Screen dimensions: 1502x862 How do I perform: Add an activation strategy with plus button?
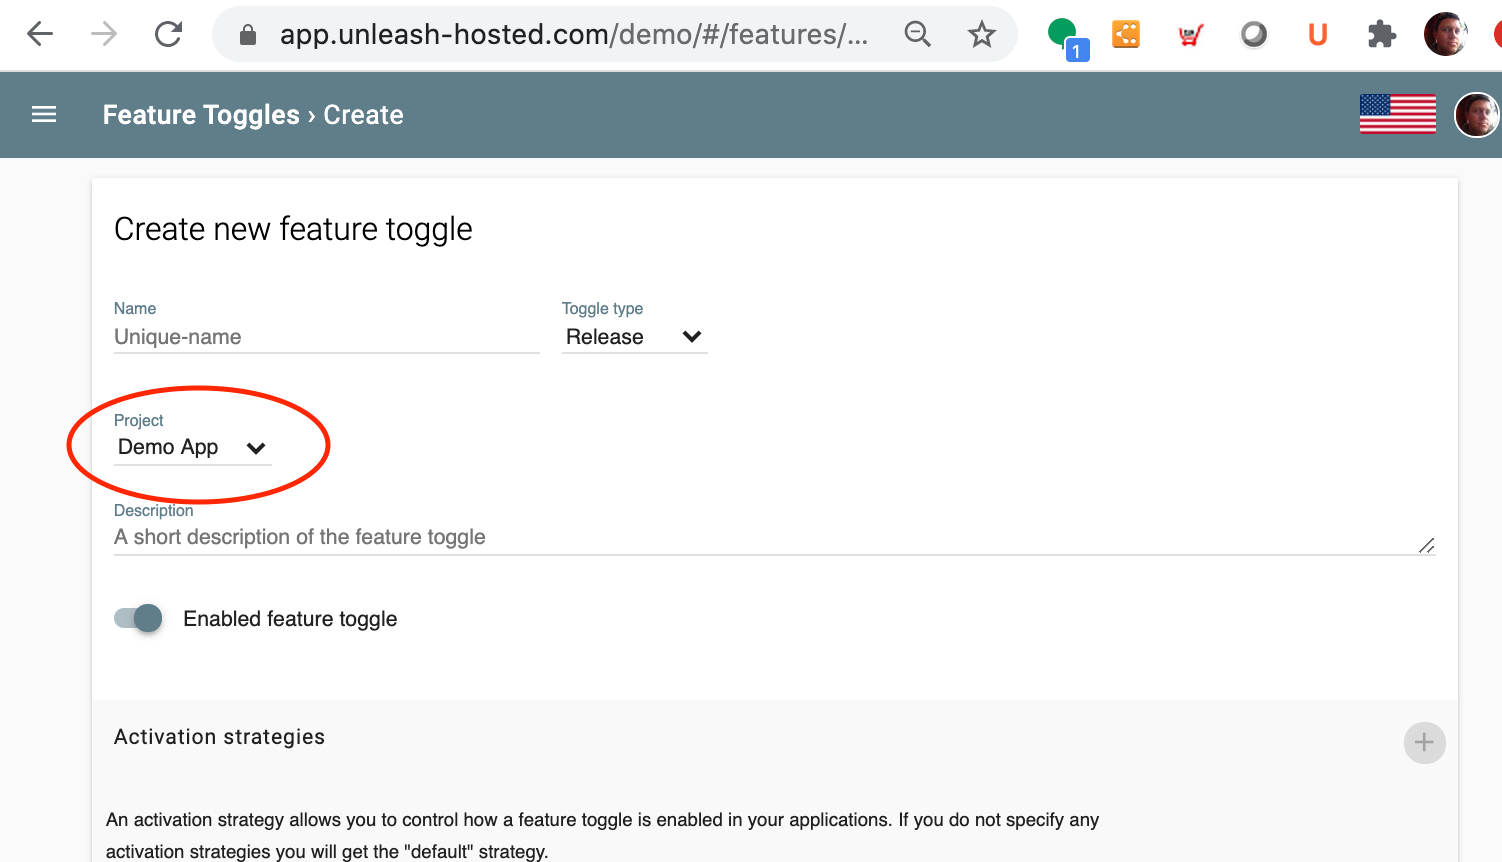point(1424,743)
